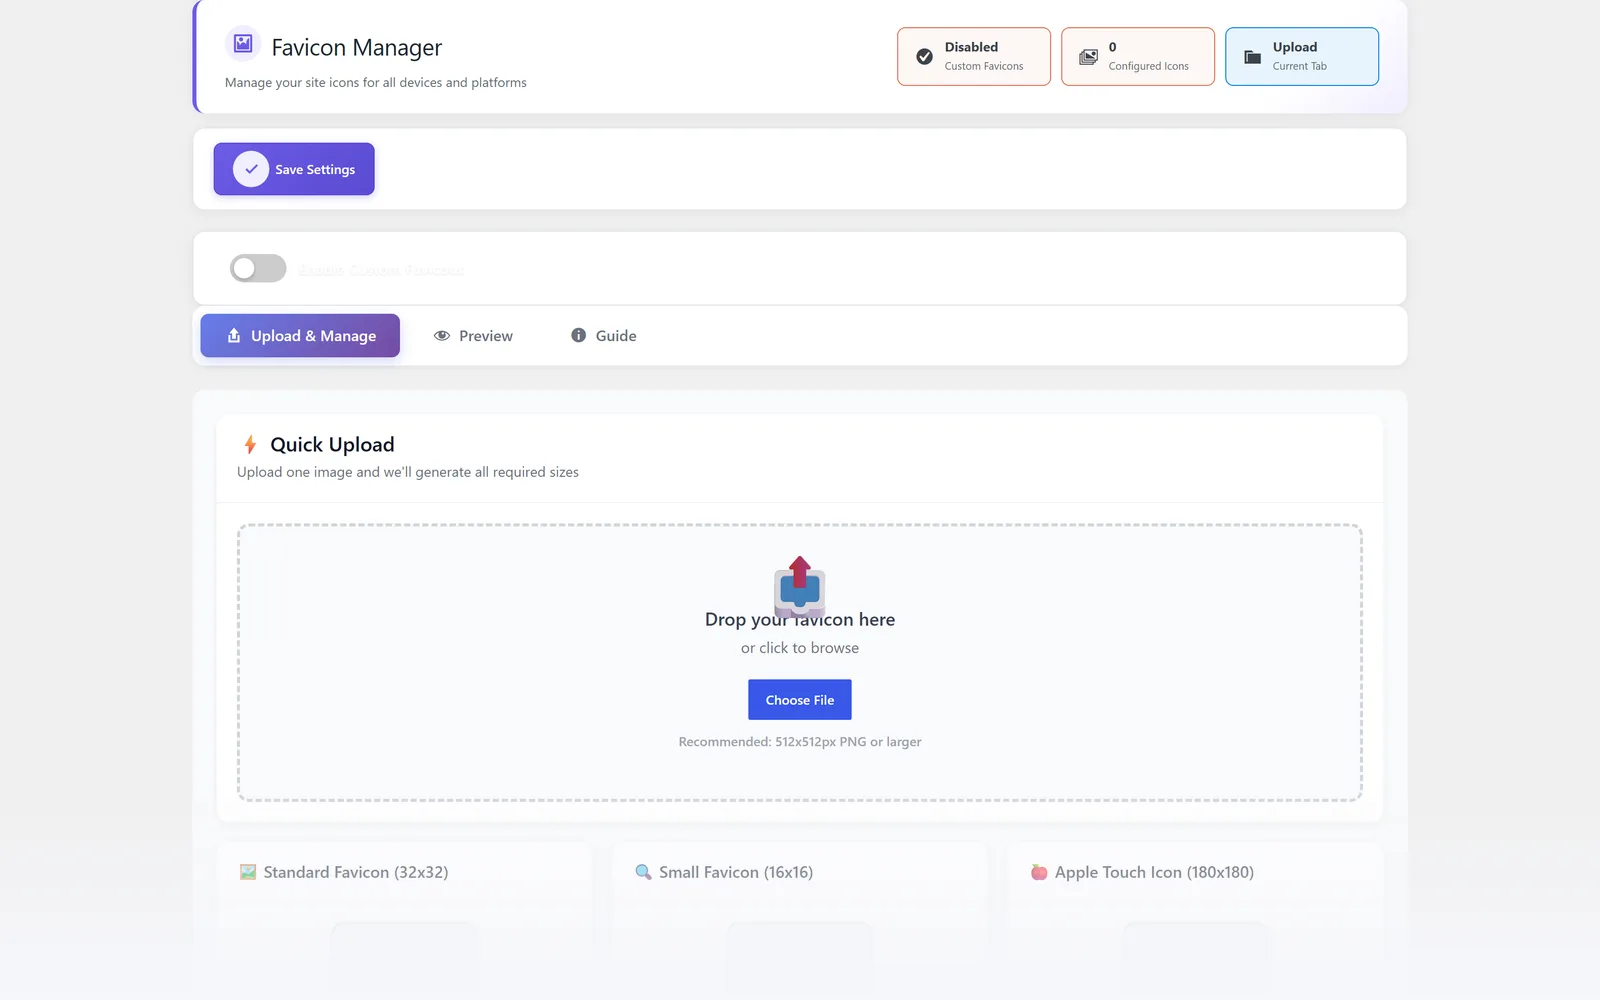Screen dimensions: 1600x1000
Task: Click the upload tray icon in the drop zone
Action: click(x=800, y=586)
